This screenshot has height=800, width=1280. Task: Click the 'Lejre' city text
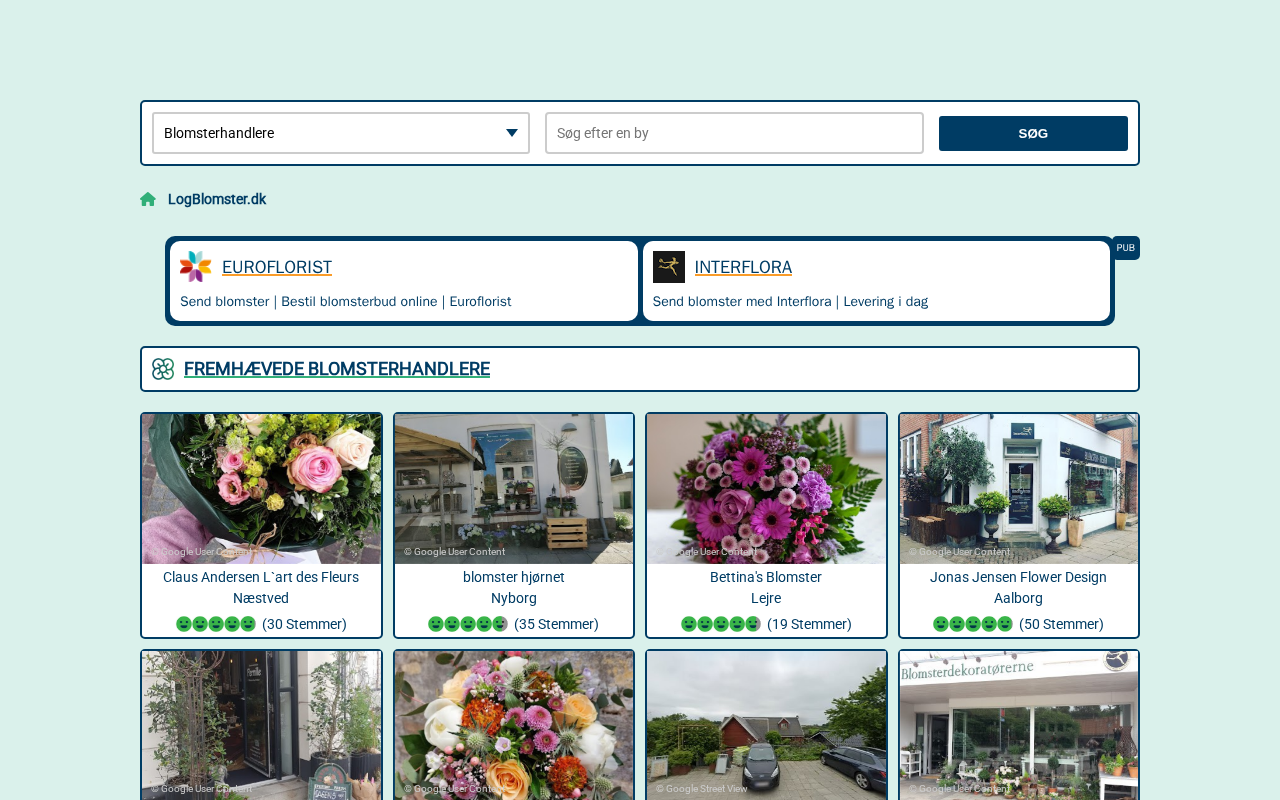[x=766, y=598]
